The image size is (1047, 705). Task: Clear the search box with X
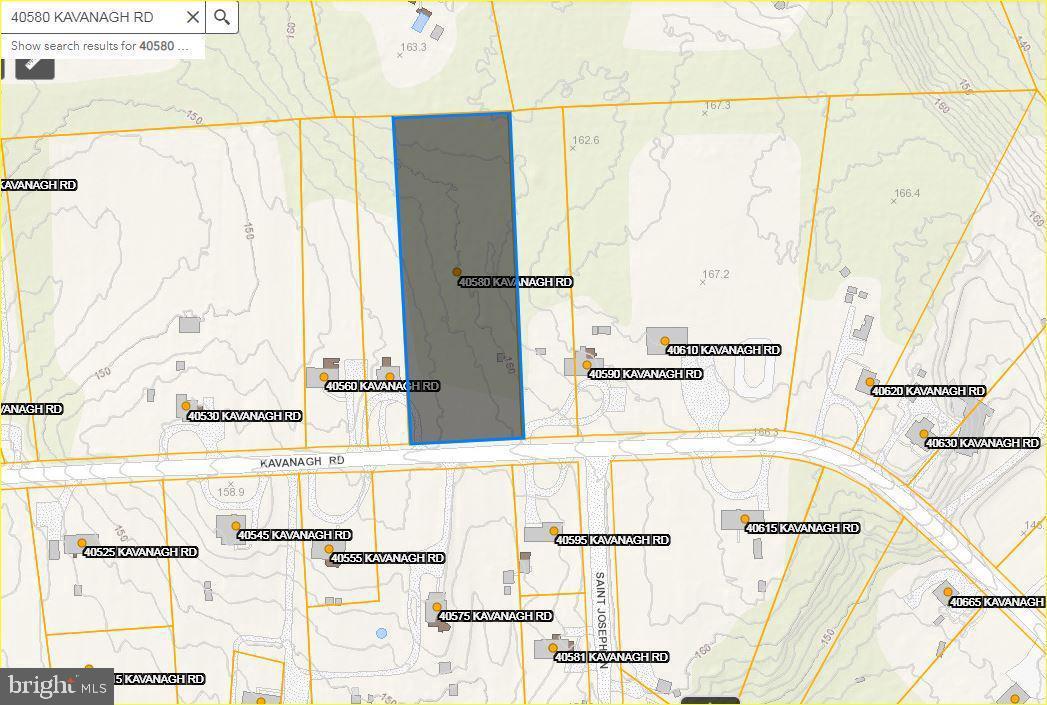(x=191, y=17)
